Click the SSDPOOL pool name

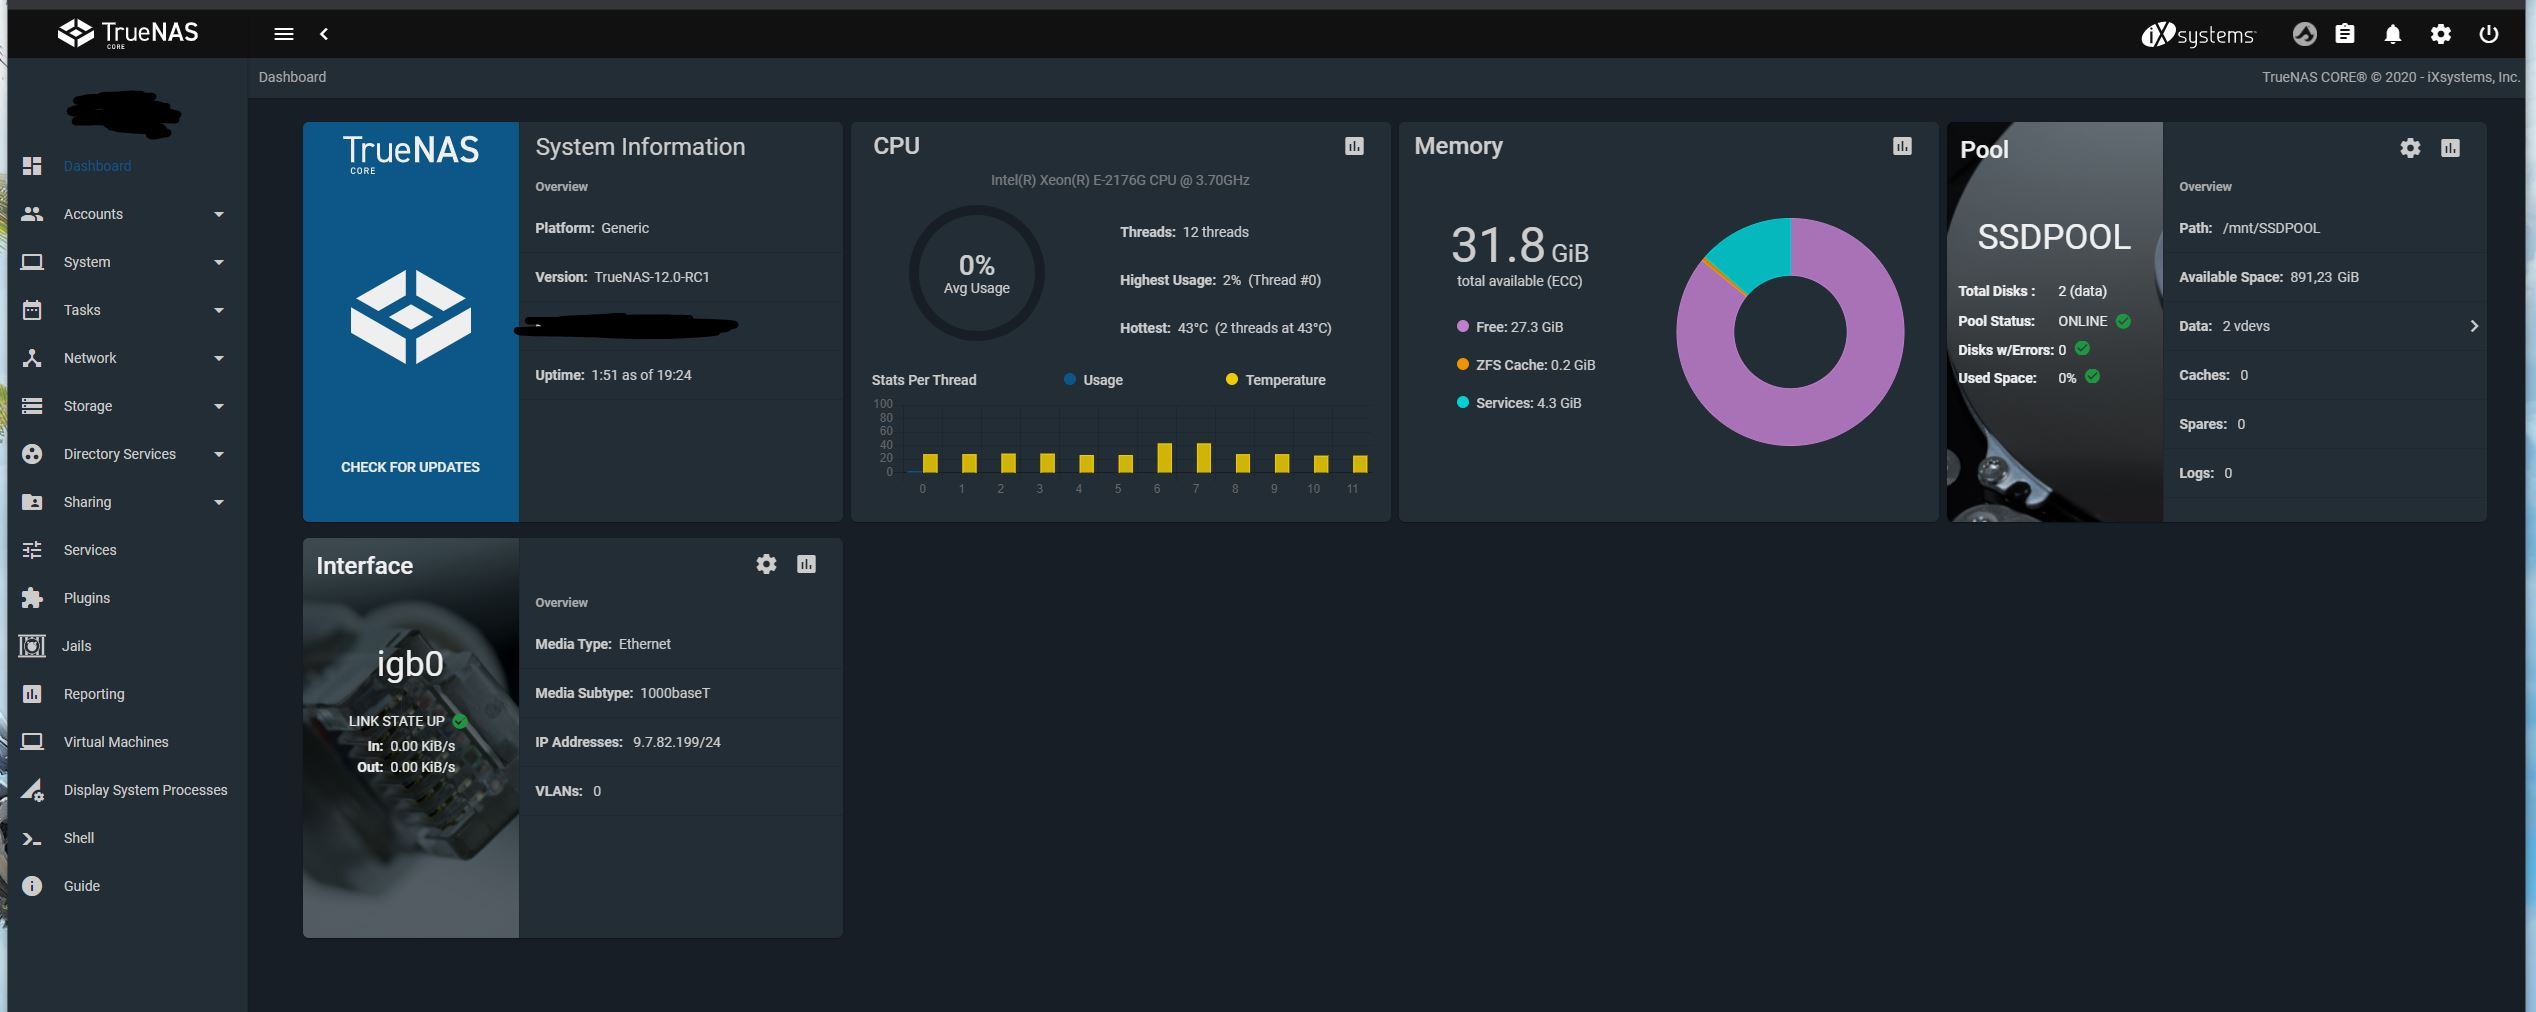click(2054, 237)
